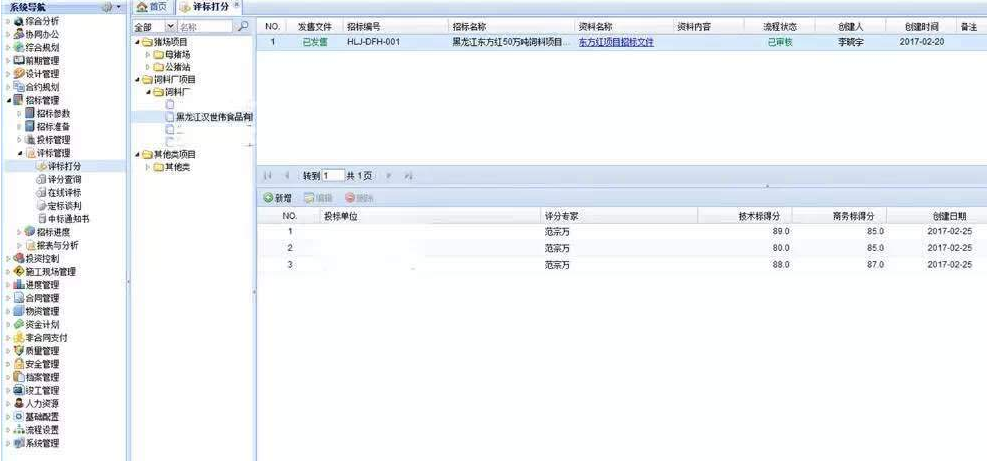Screen dimensions: 987x461
Task: Close the 评标打分 tab
Action: click(x=236, y=6)
